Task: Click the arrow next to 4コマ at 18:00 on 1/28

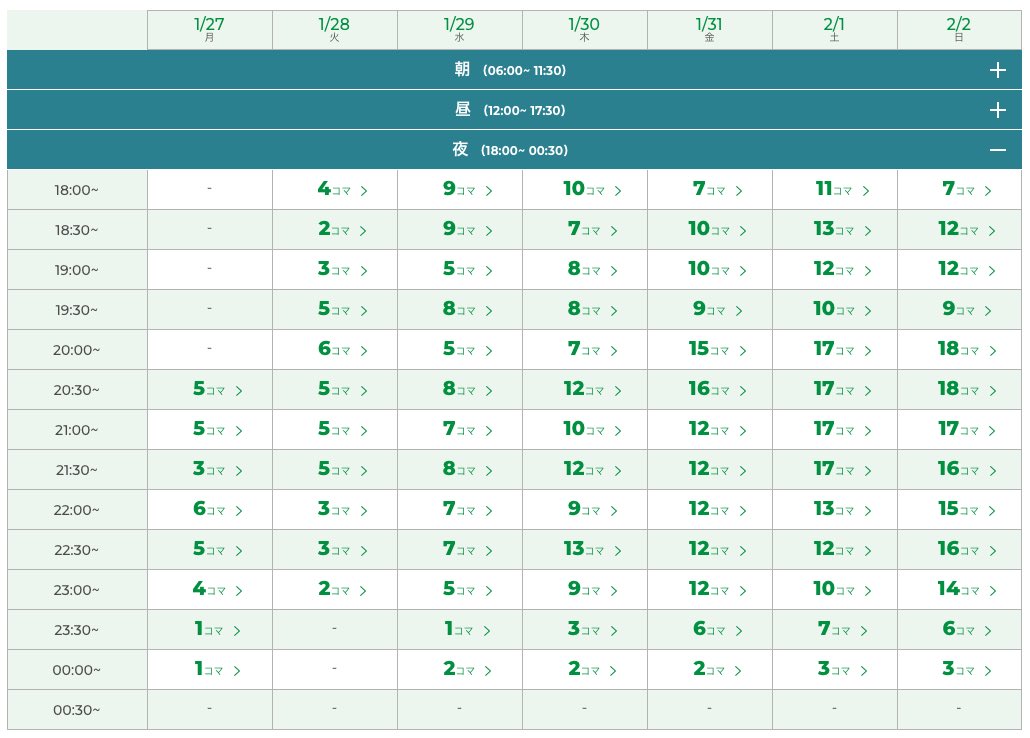Action: [x=364, y=191]
